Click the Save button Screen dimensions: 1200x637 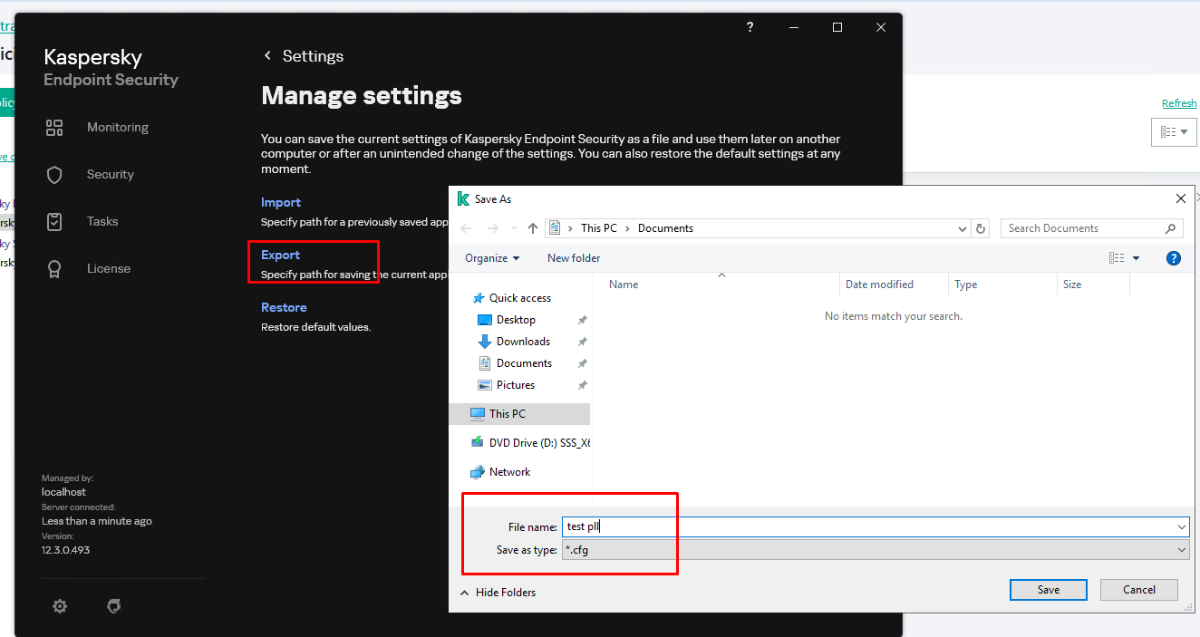[1048, 589]
